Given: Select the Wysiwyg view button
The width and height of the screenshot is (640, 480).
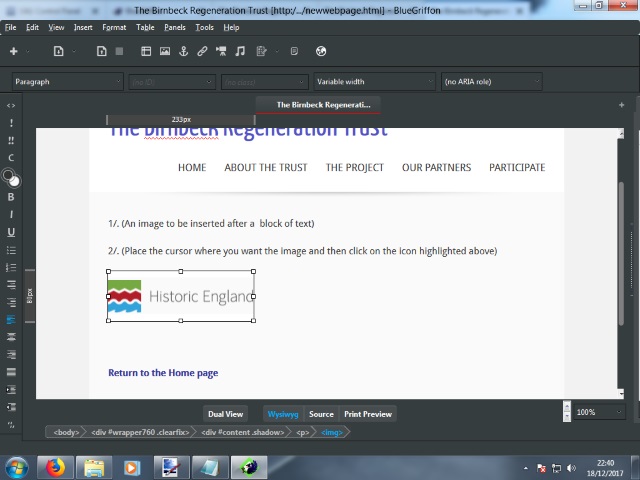Looking at the screenshot, I should pos(283,414).
